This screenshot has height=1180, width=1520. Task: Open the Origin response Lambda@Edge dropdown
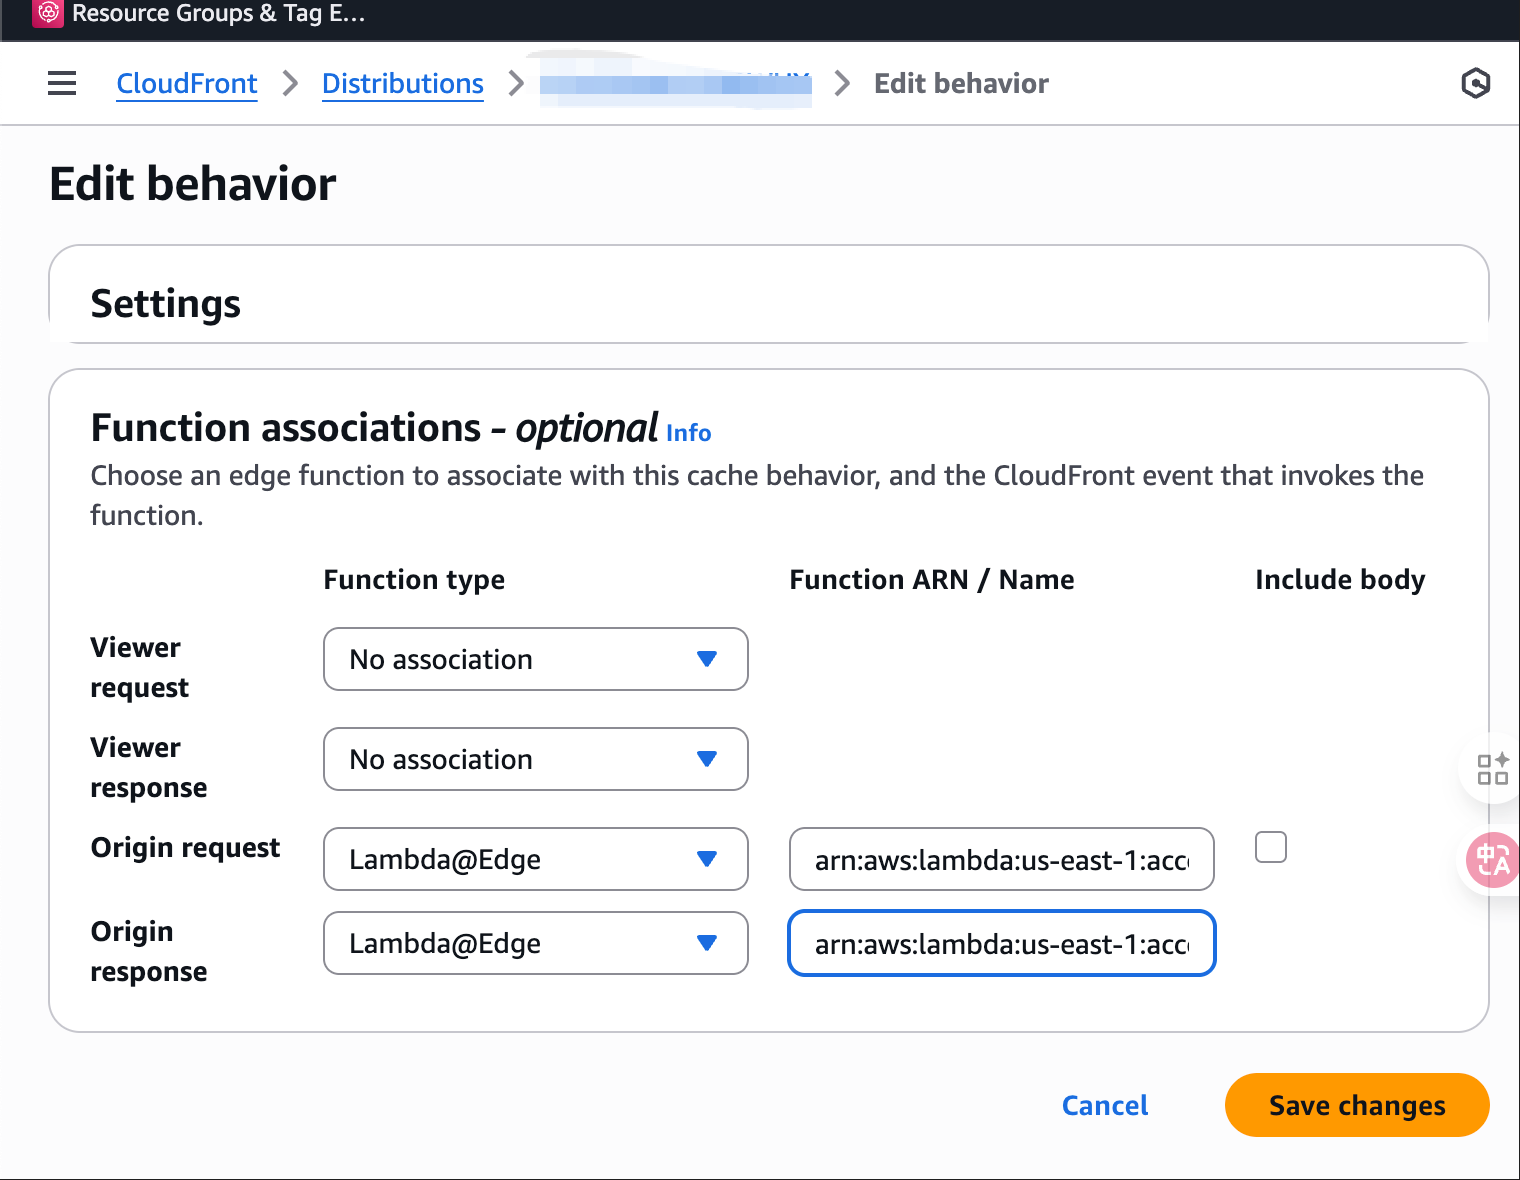coord(535,943)
